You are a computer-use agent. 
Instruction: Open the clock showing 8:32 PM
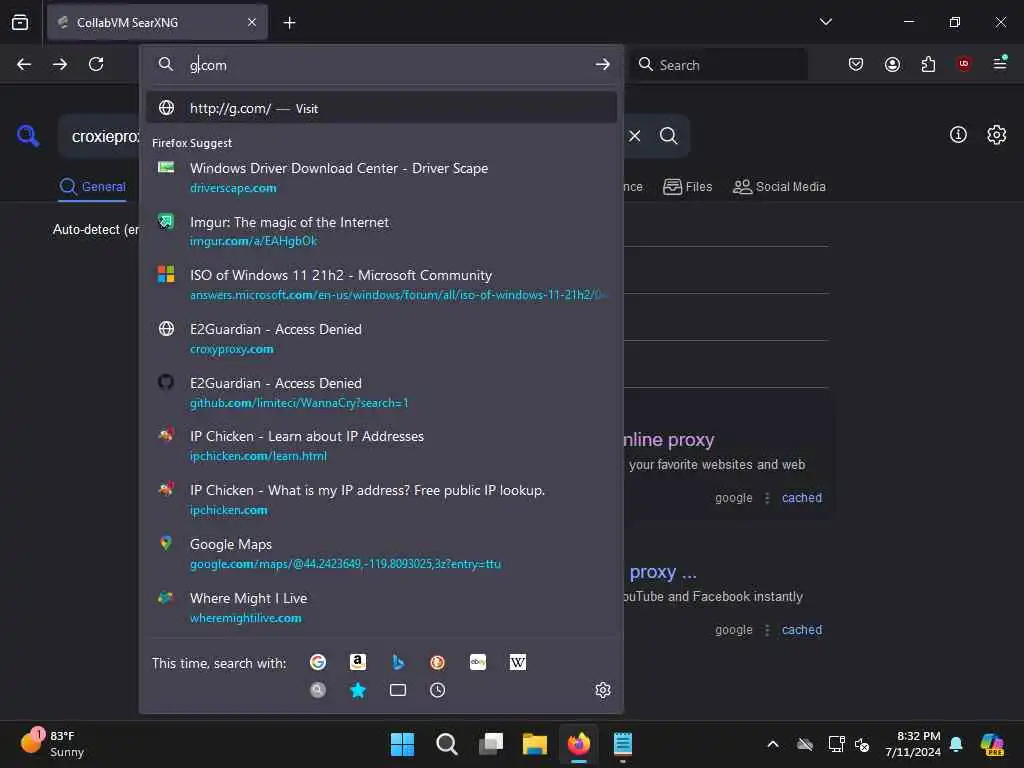912,743
